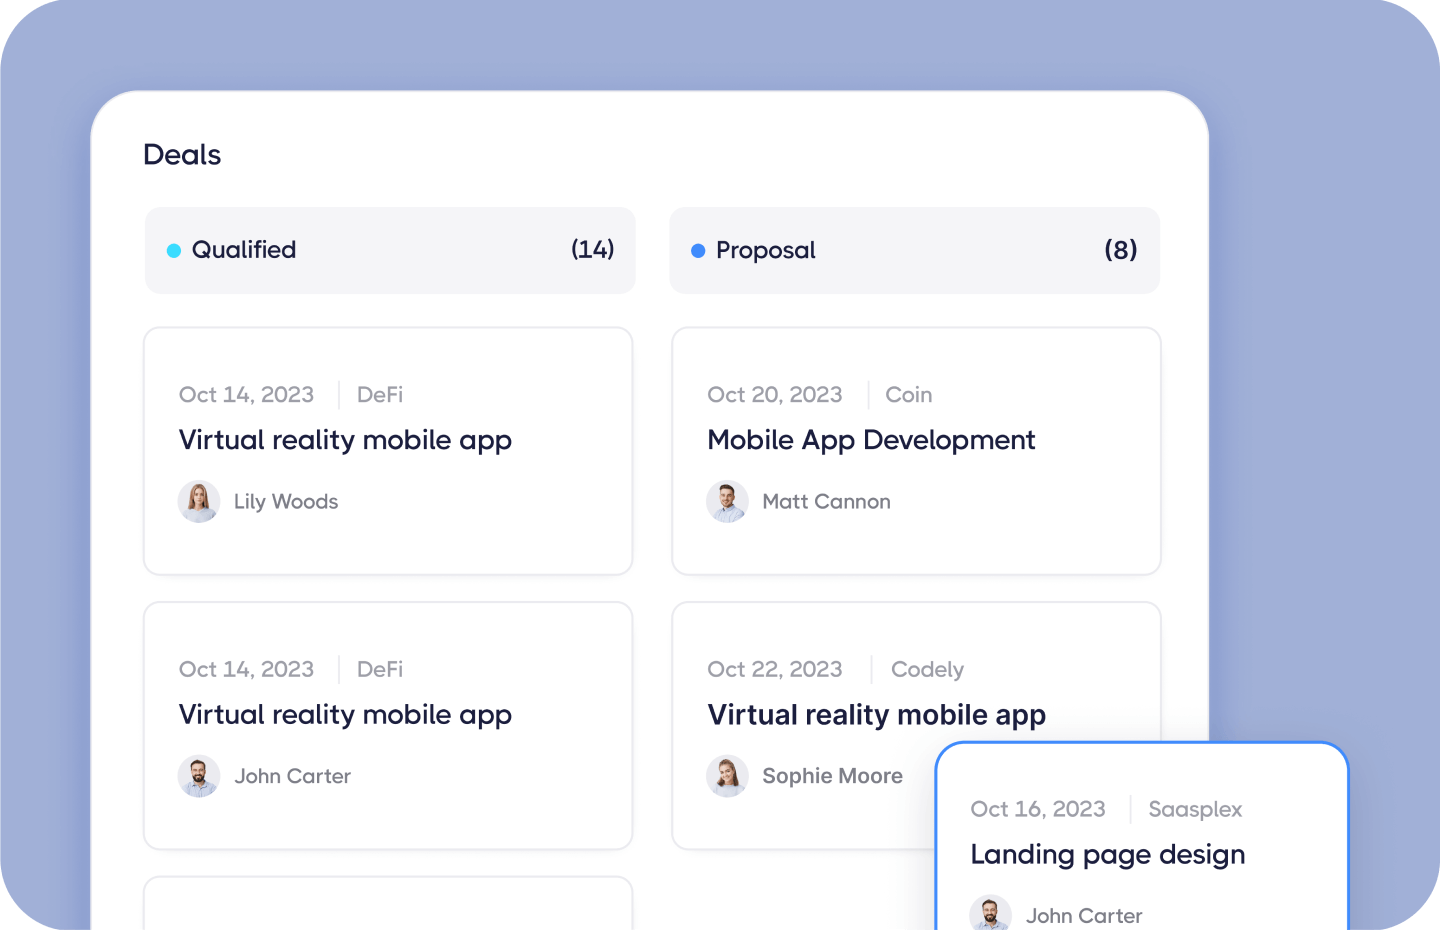The width and height of the screenshot is (1440, 930).
Task: Click Lily Woods' avatar
Action: (199, 501)
